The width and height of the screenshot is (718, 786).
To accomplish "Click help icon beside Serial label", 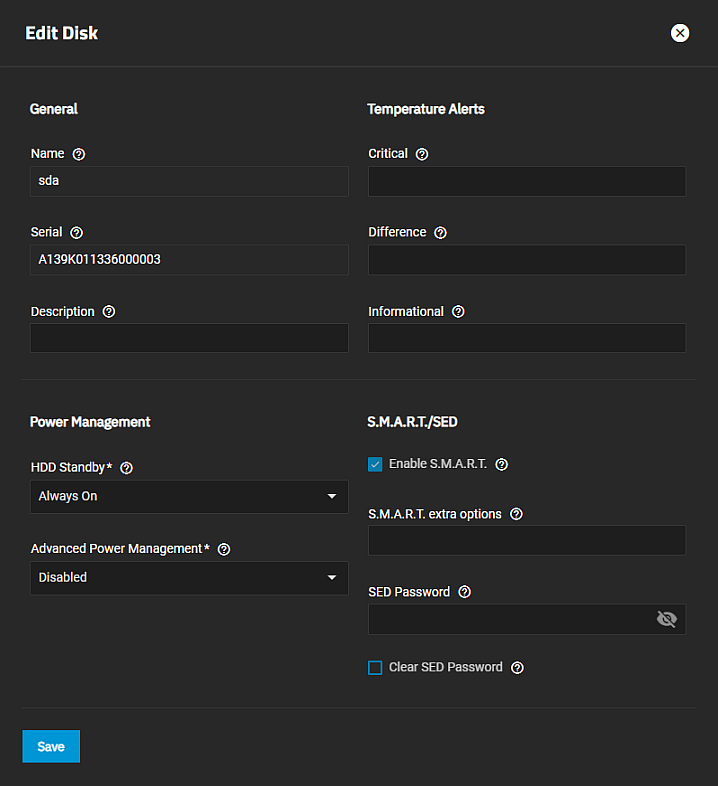I will pos(77,232).
